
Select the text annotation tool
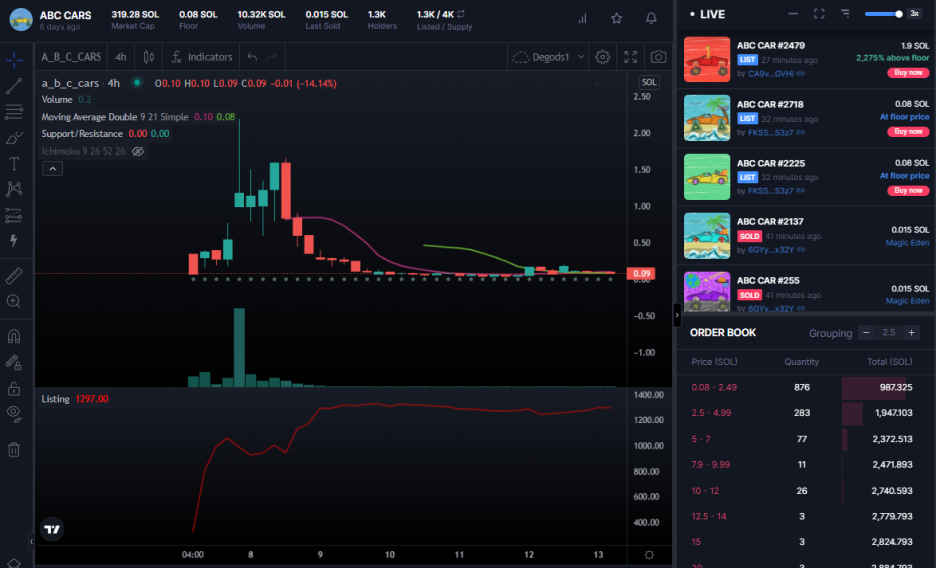point(14,163)
